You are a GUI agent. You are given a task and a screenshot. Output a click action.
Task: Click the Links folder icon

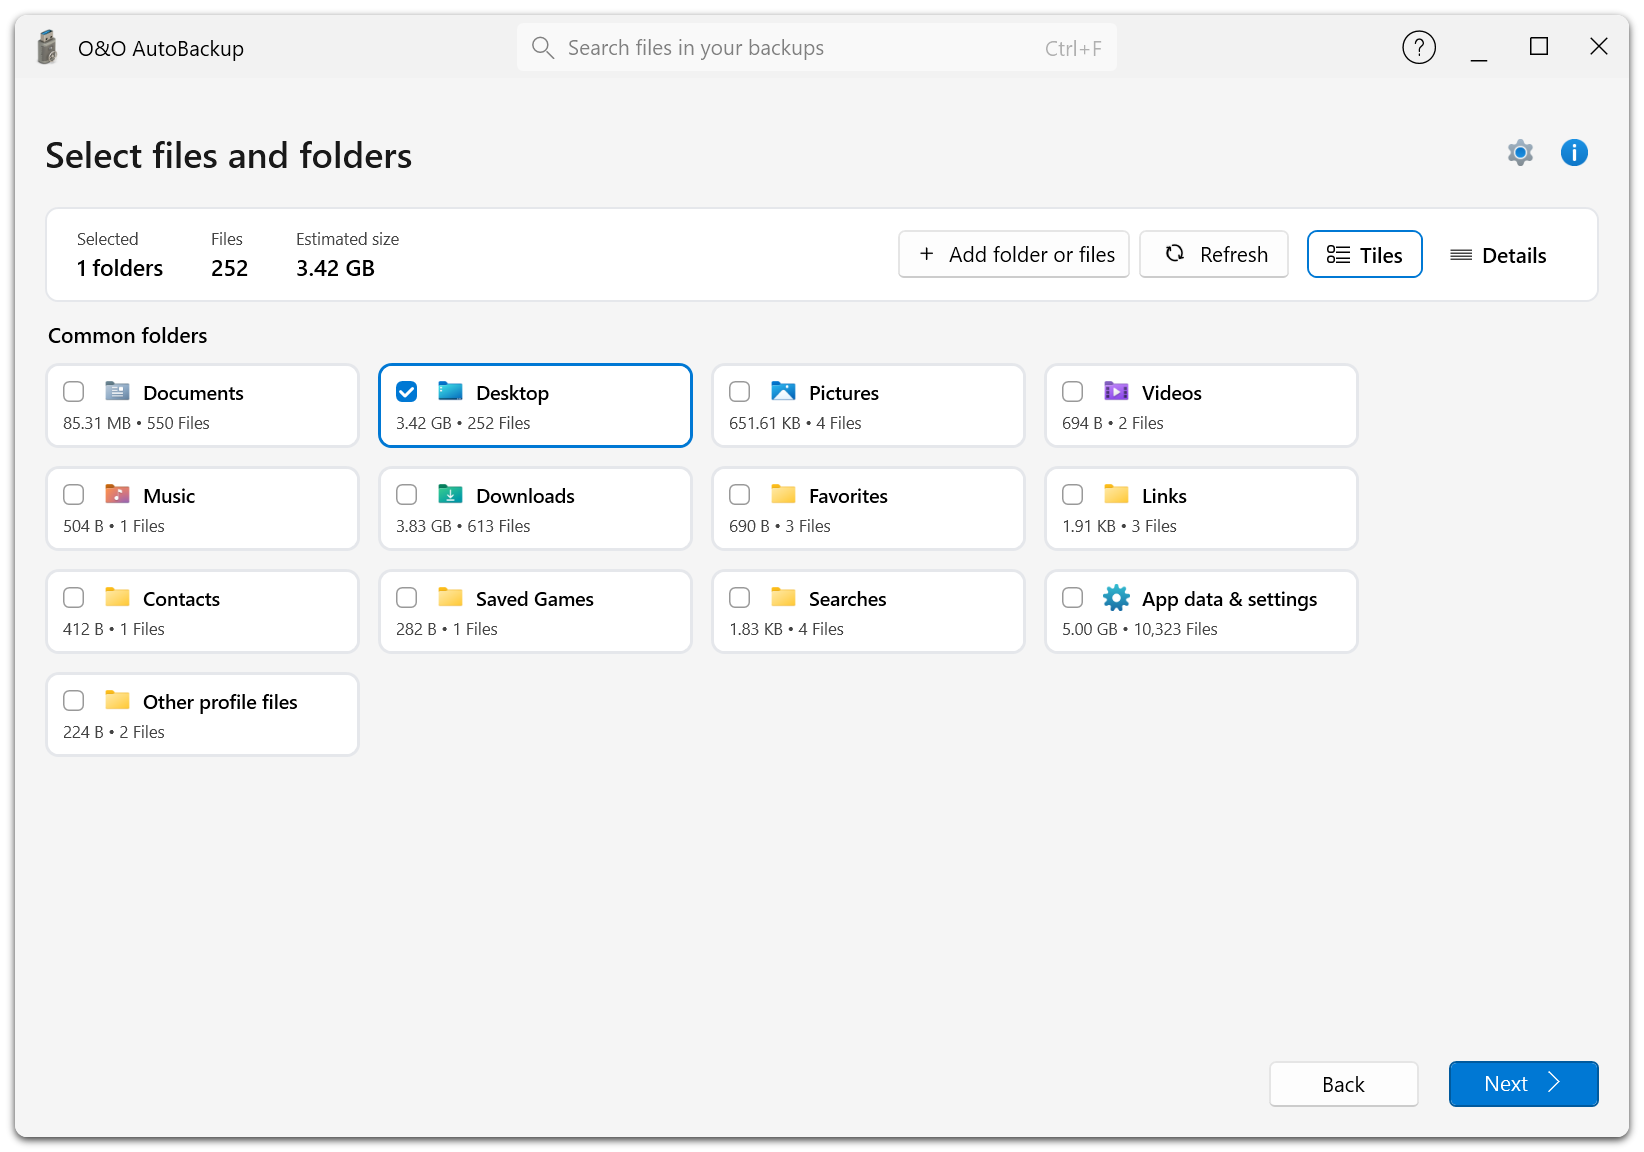point(1116,494)
